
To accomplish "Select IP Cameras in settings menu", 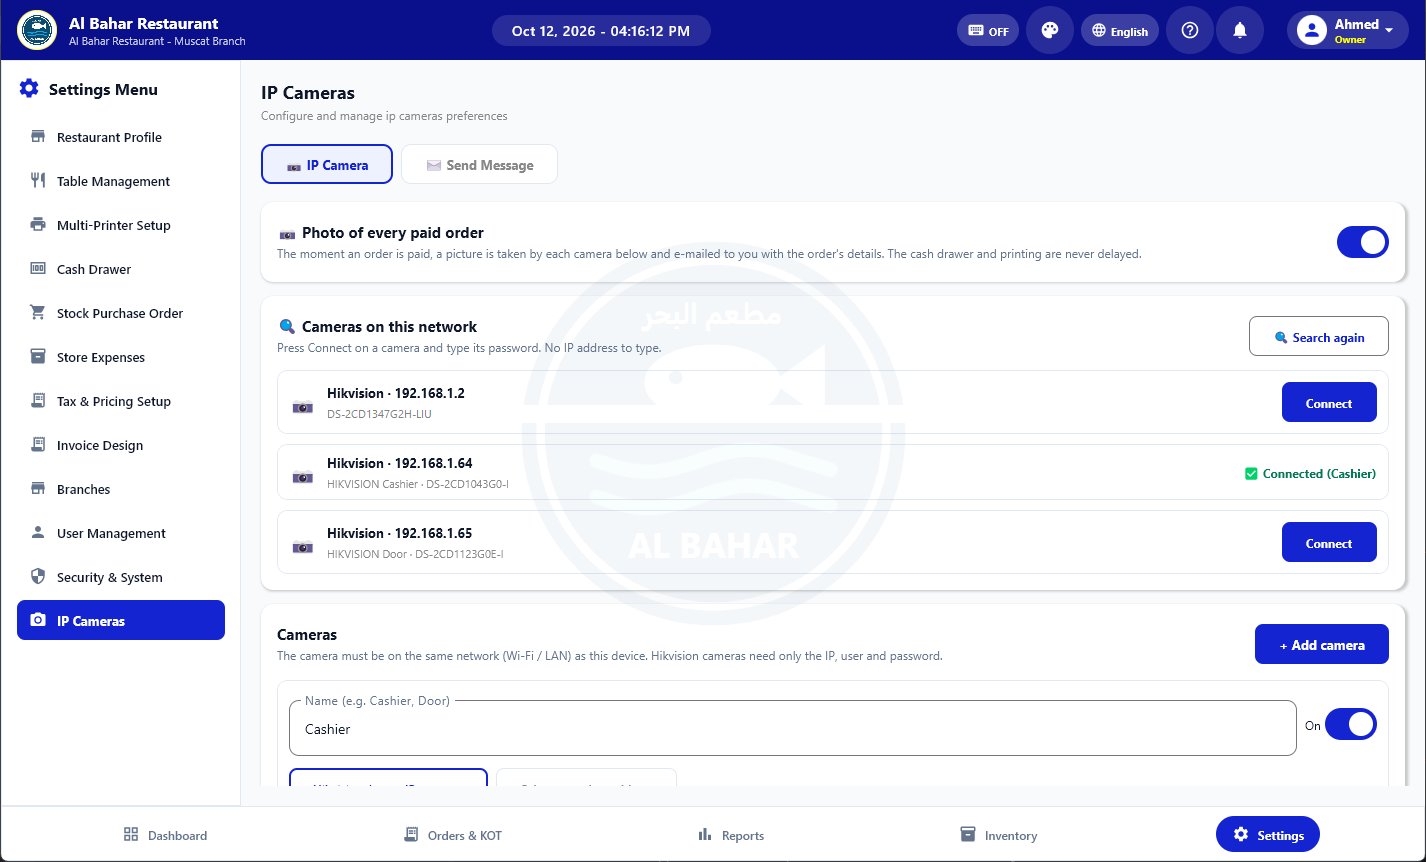I will (121, 620).
